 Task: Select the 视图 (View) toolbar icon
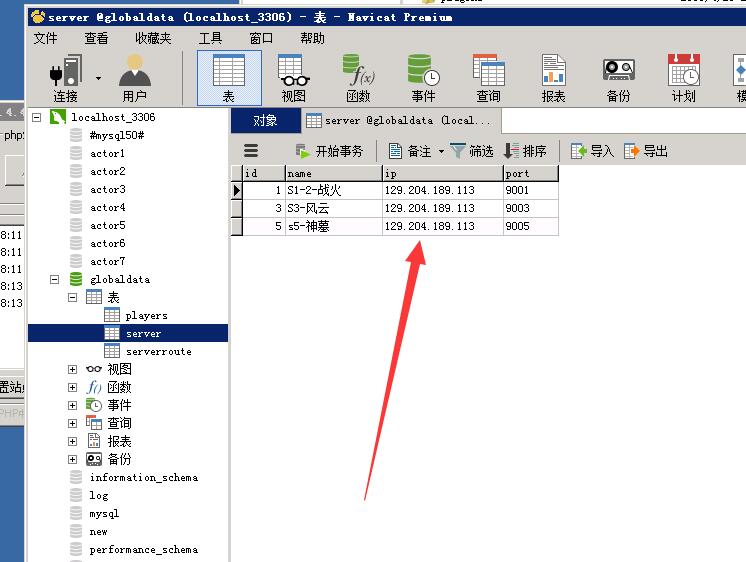click(x=293, y=78)
